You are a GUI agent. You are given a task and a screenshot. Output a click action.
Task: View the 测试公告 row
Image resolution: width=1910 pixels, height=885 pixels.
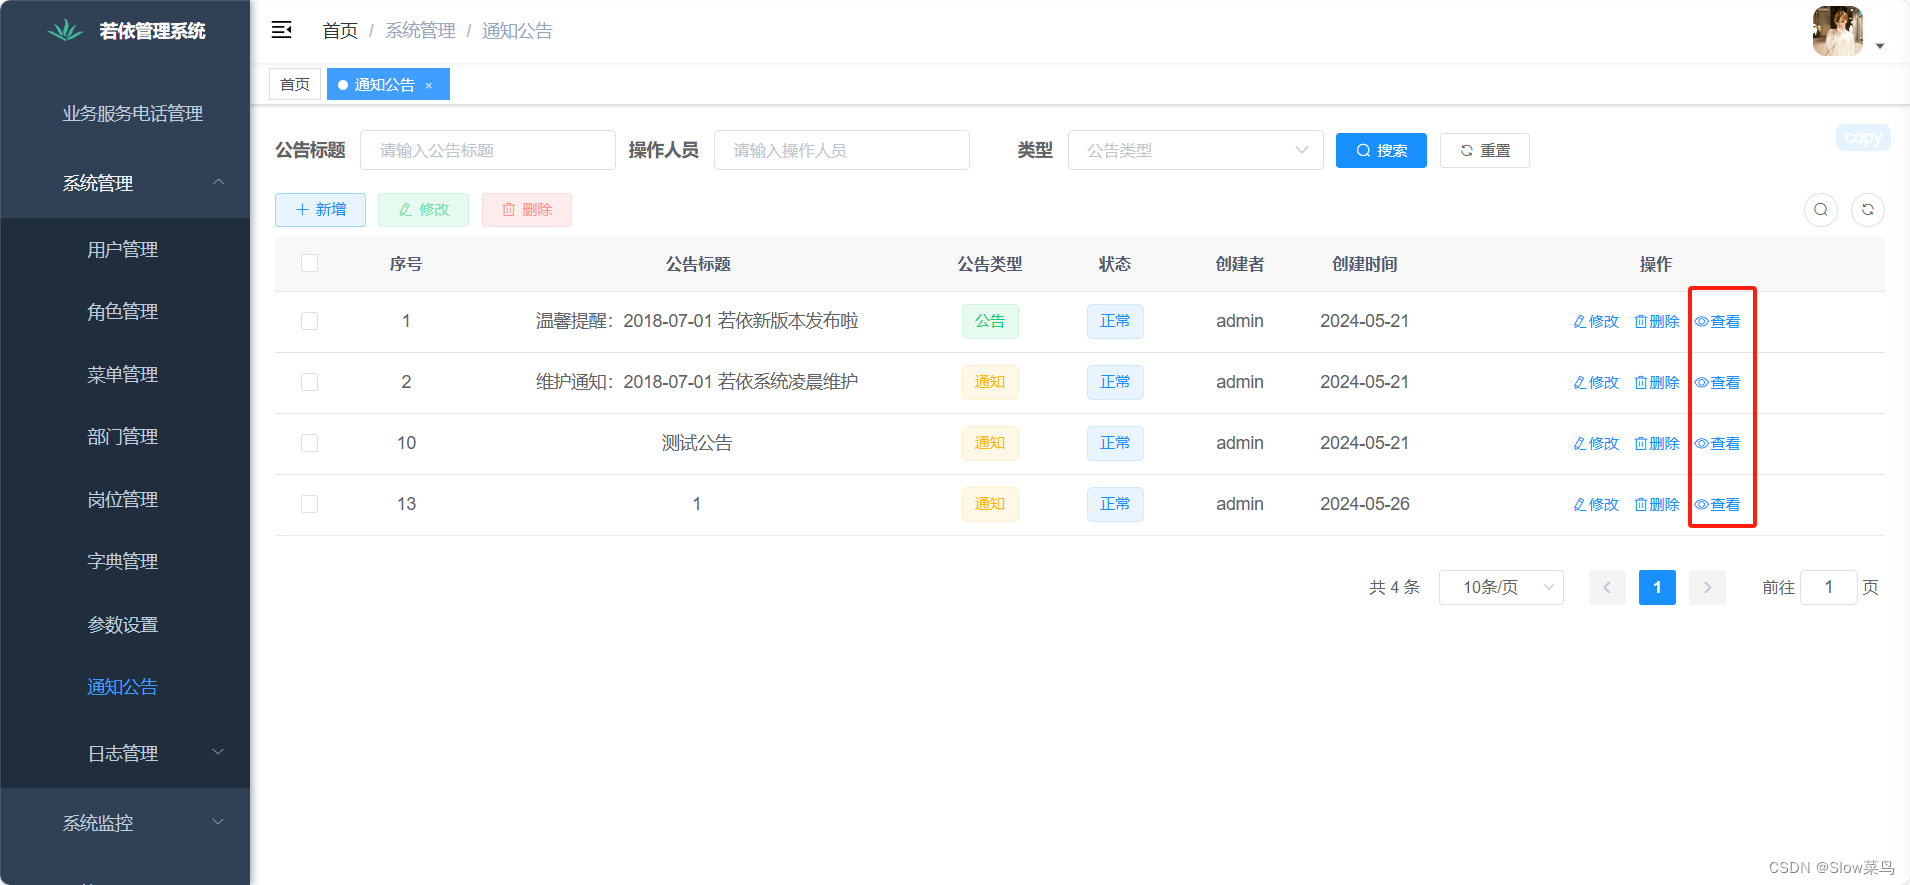[1717, 444]
